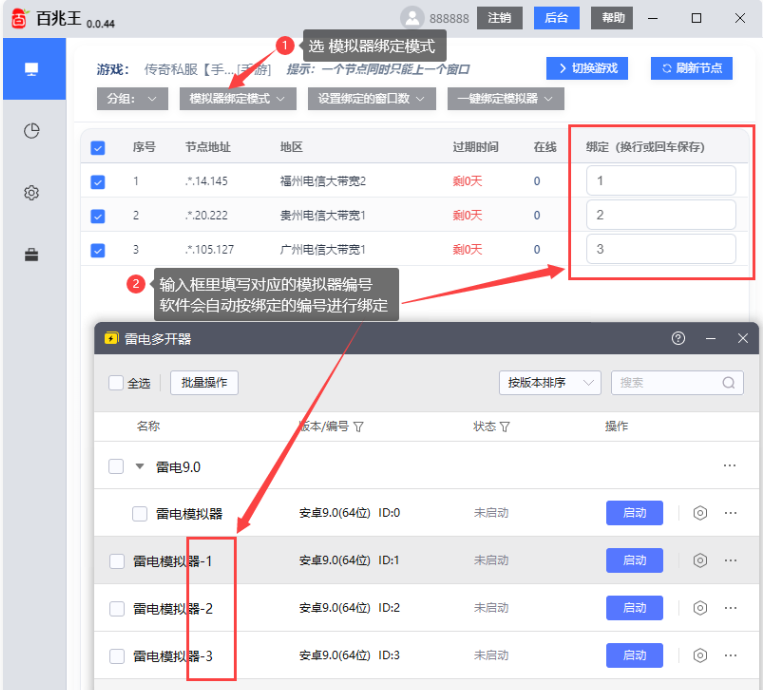Start 雷电模拟器 ID:0 with 启动

click(x=634, y=513)
